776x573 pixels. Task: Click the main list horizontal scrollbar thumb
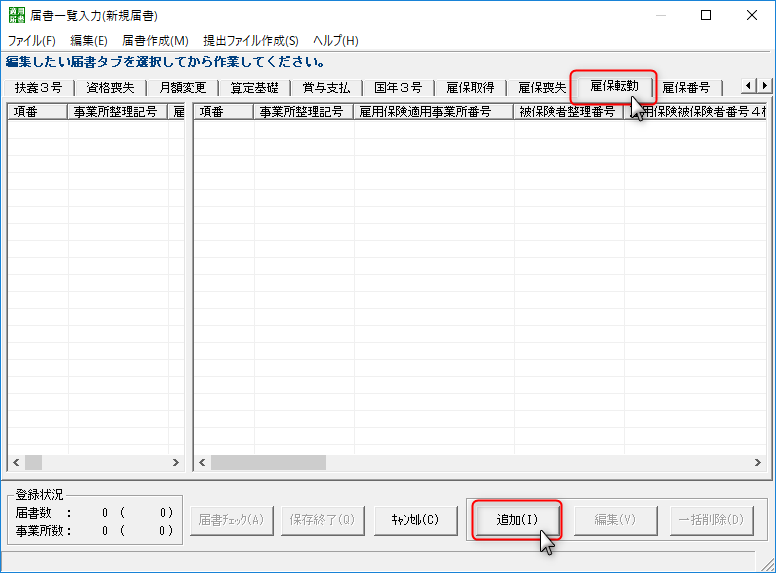pyautogui.click(x=268, y=463)
